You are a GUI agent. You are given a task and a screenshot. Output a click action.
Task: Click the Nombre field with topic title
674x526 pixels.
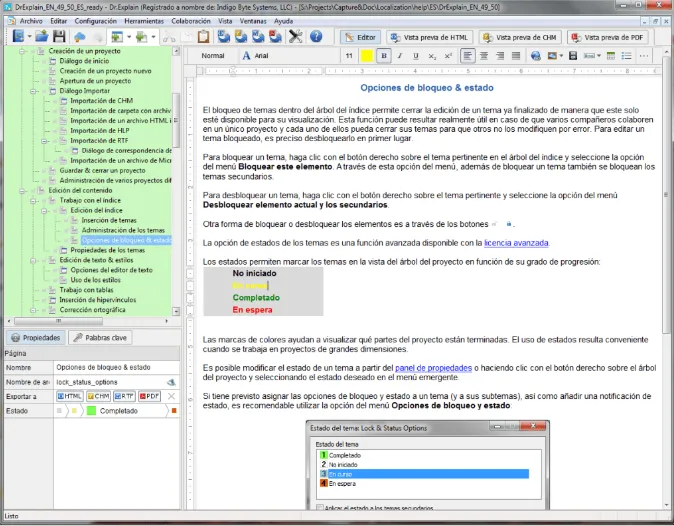coord(116,367)
